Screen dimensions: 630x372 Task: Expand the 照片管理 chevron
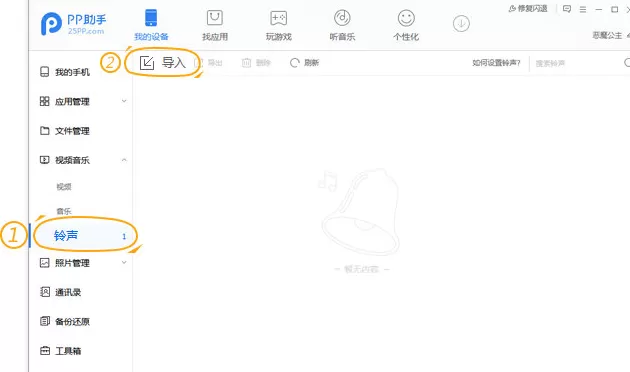(124, 262)
